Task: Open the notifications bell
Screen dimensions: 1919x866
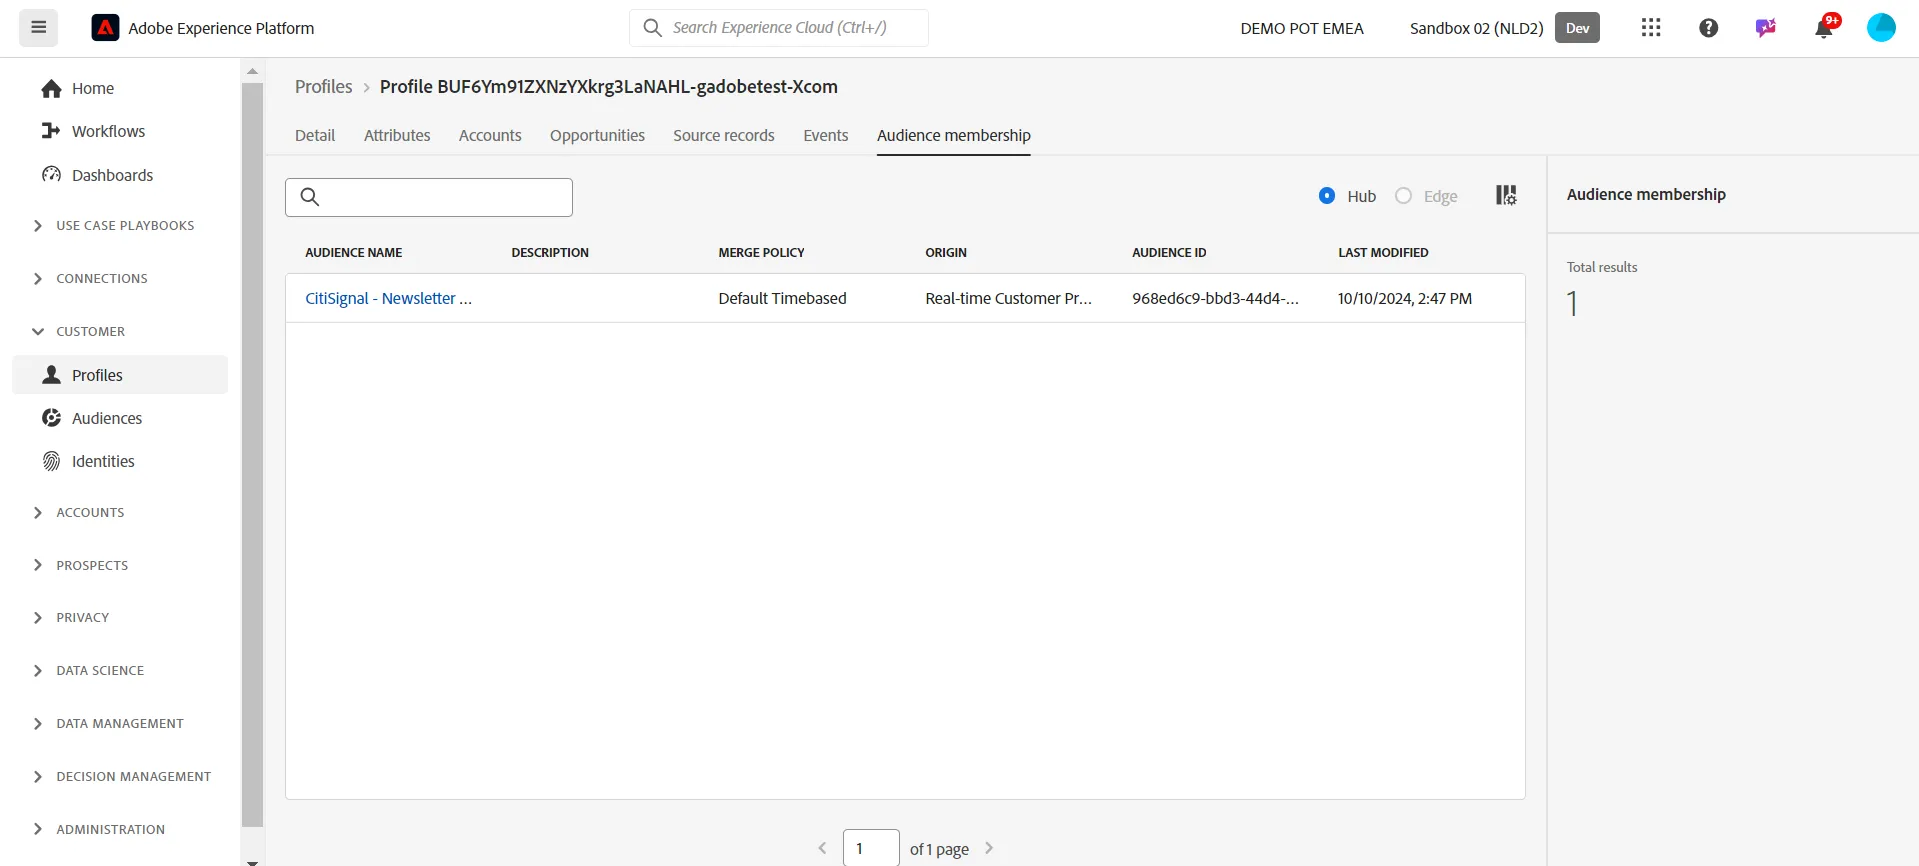Action: click(x=1824, y=28)
